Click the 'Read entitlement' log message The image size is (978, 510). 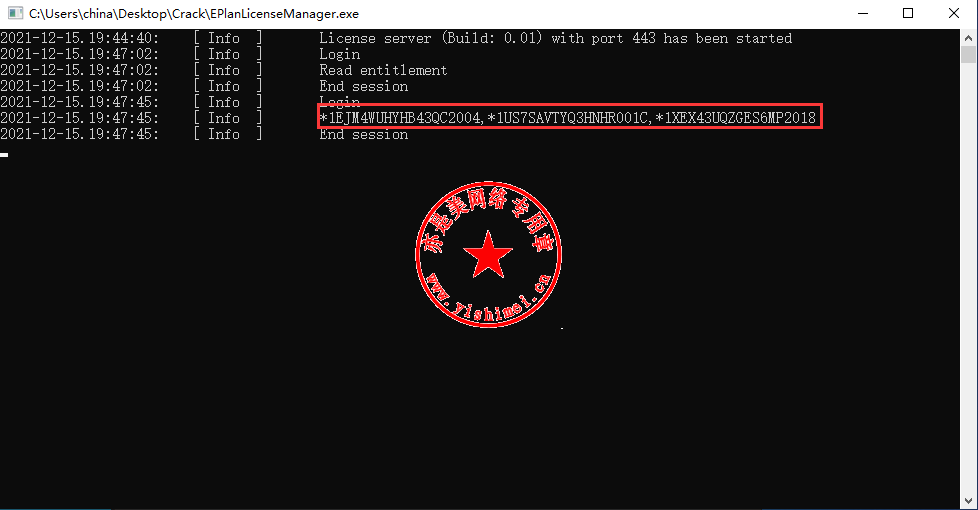point(383,70)
